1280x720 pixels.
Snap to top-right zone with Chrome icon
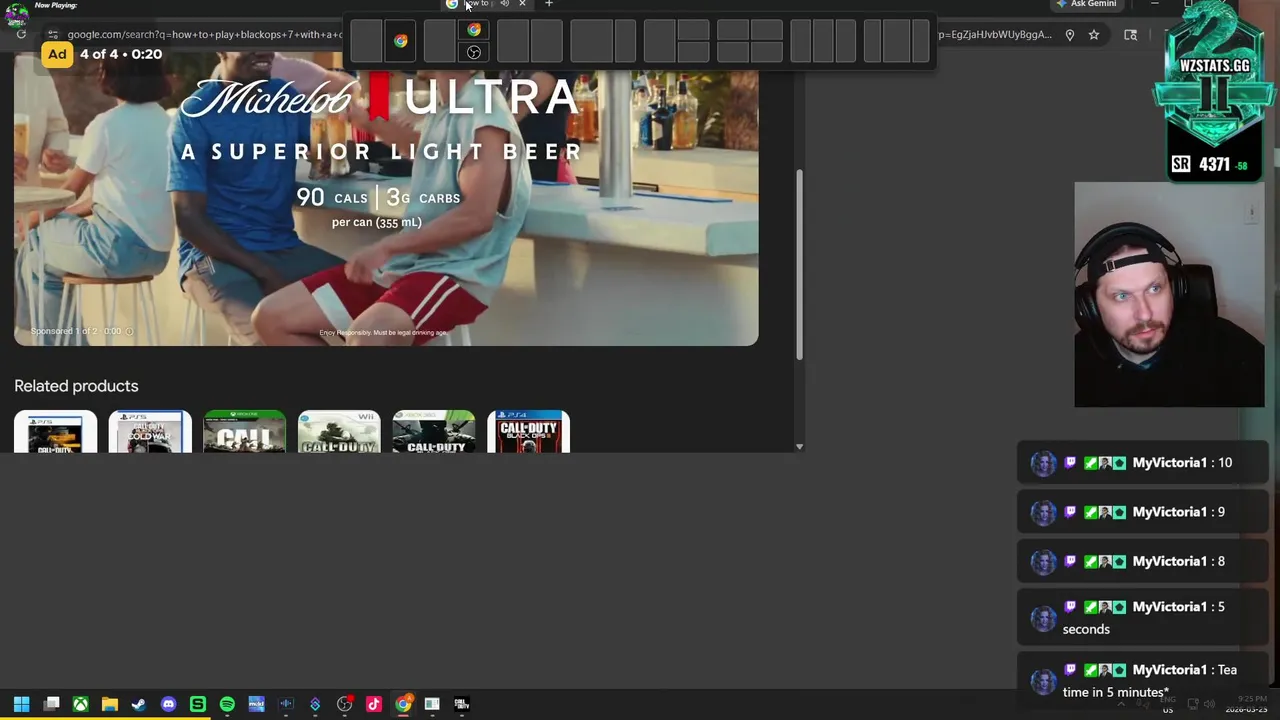[x=474, y=30]
